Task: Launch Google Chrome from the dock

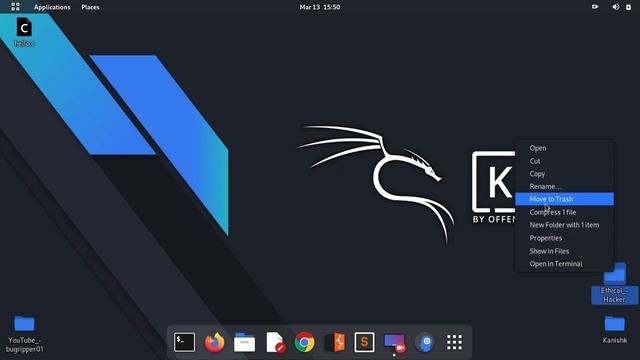Action: (304, 342)
